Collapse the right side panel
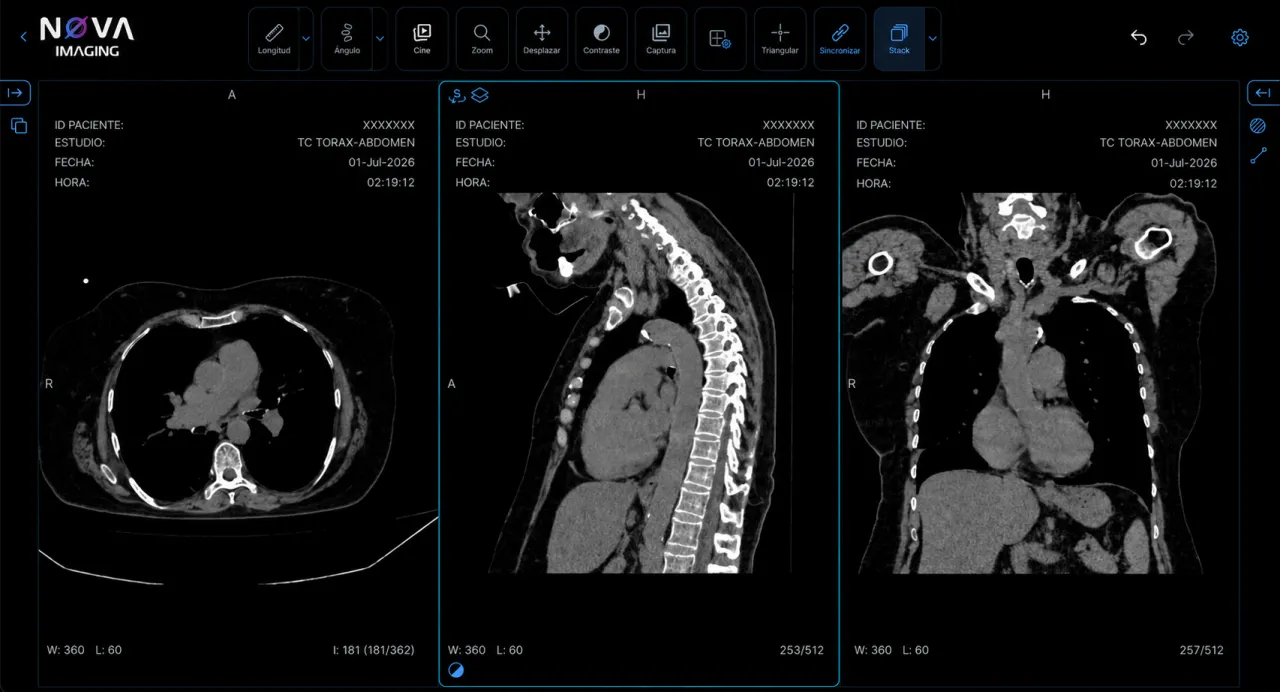The image size is (1280, 692). 1263,93
